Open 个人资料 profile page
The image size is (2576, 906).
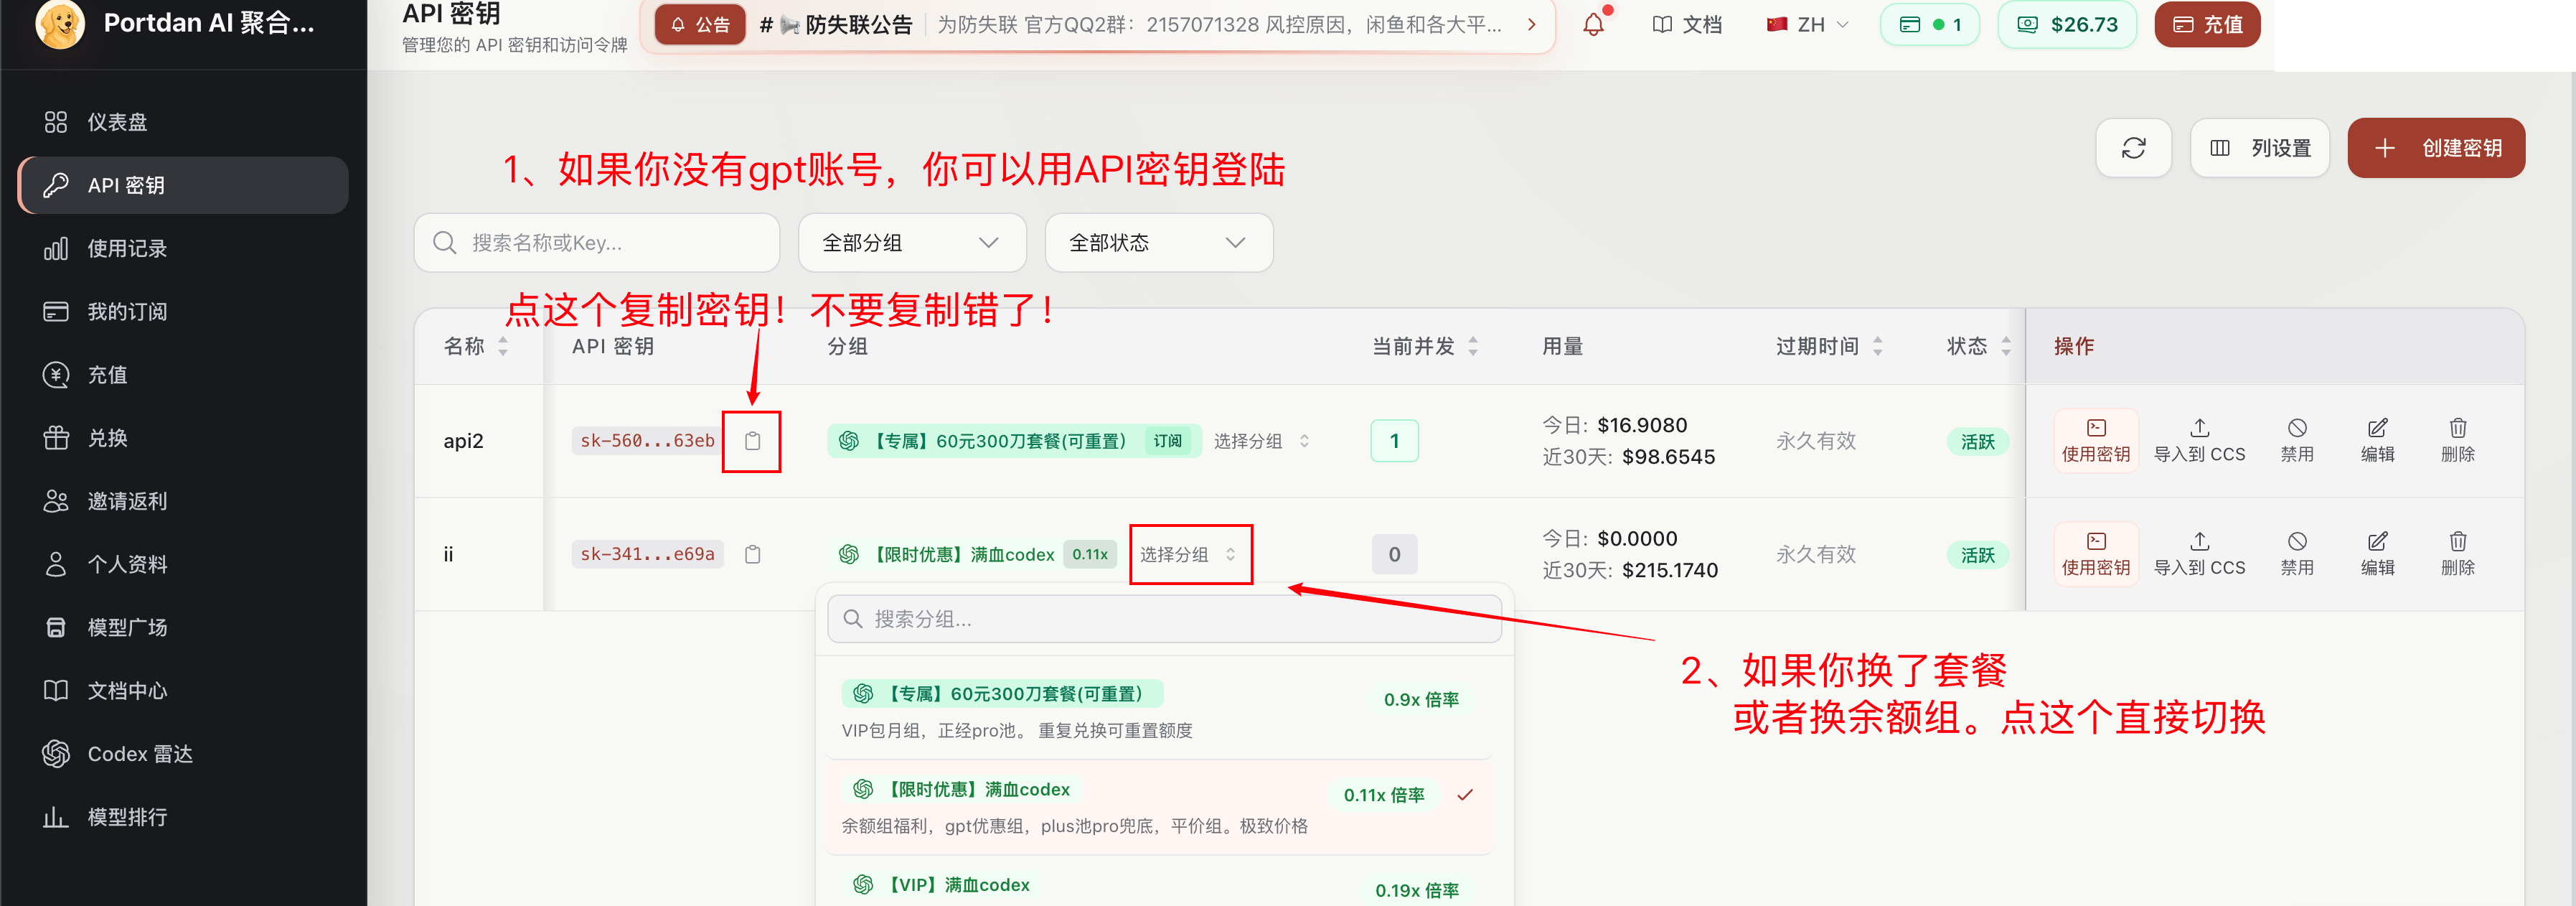pyautogui.click(x=183, y=564)
